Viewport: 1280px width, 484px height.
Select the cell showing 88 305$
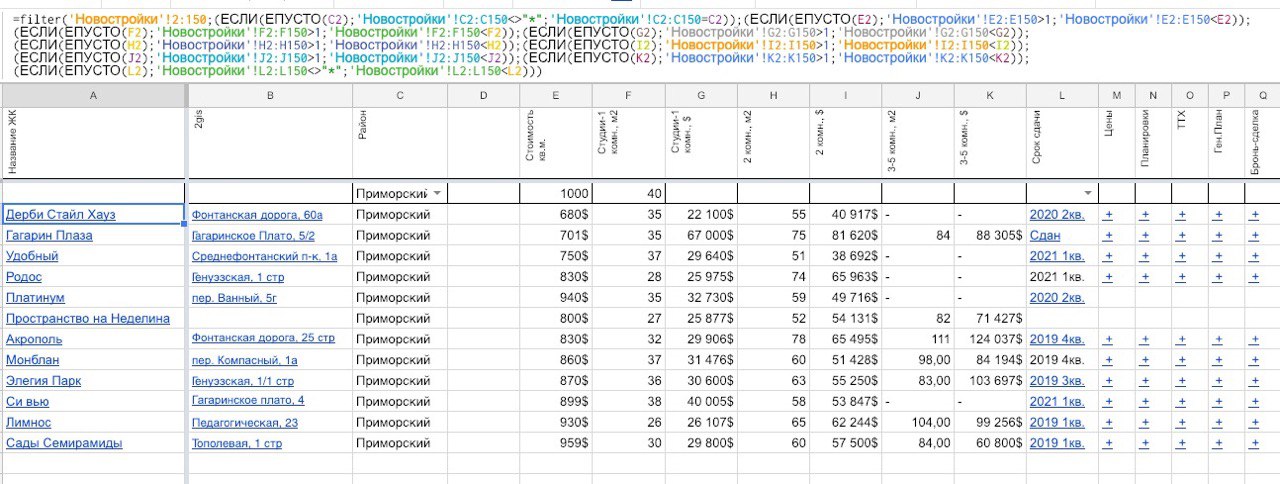pyautogui.click(x=991, y=235)
